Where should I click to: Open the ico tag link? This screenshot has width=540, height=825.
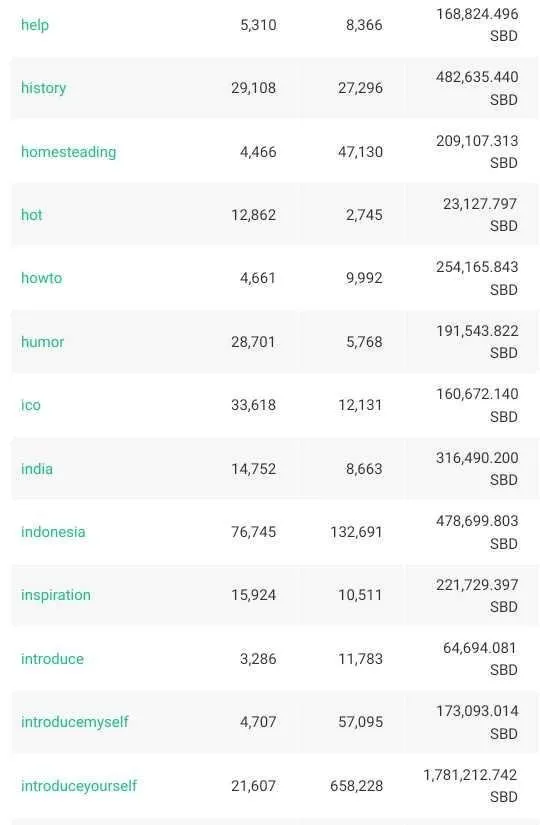pos(31,405)
